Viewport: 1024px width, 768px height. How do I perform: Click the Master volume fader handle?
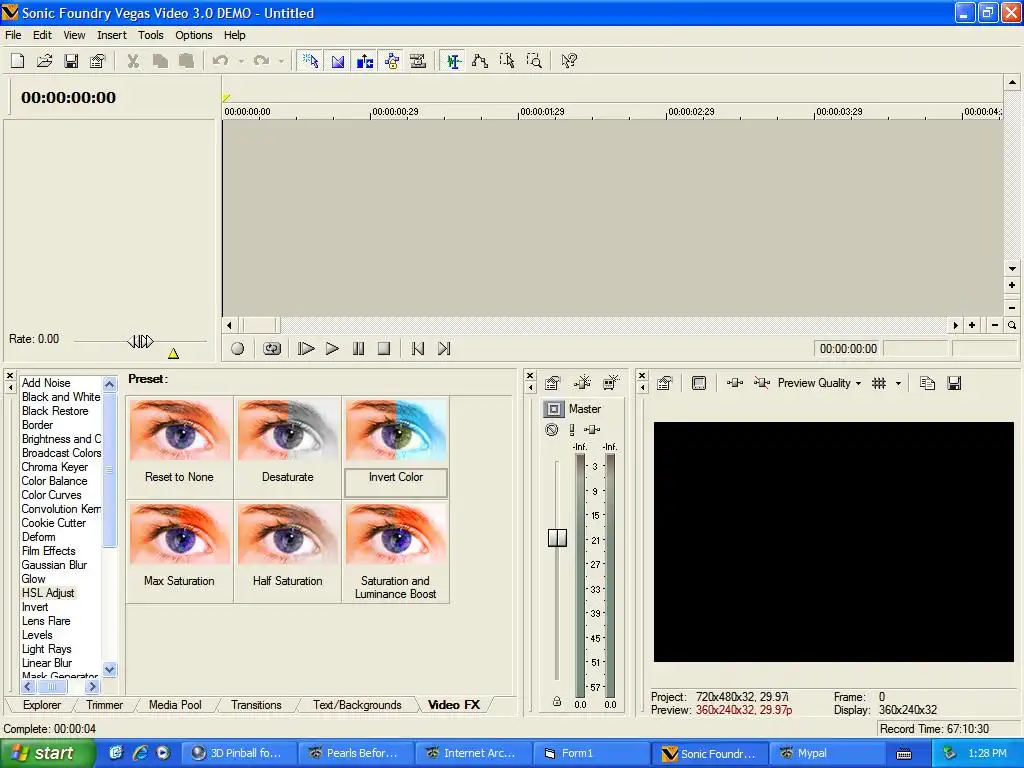557,537
